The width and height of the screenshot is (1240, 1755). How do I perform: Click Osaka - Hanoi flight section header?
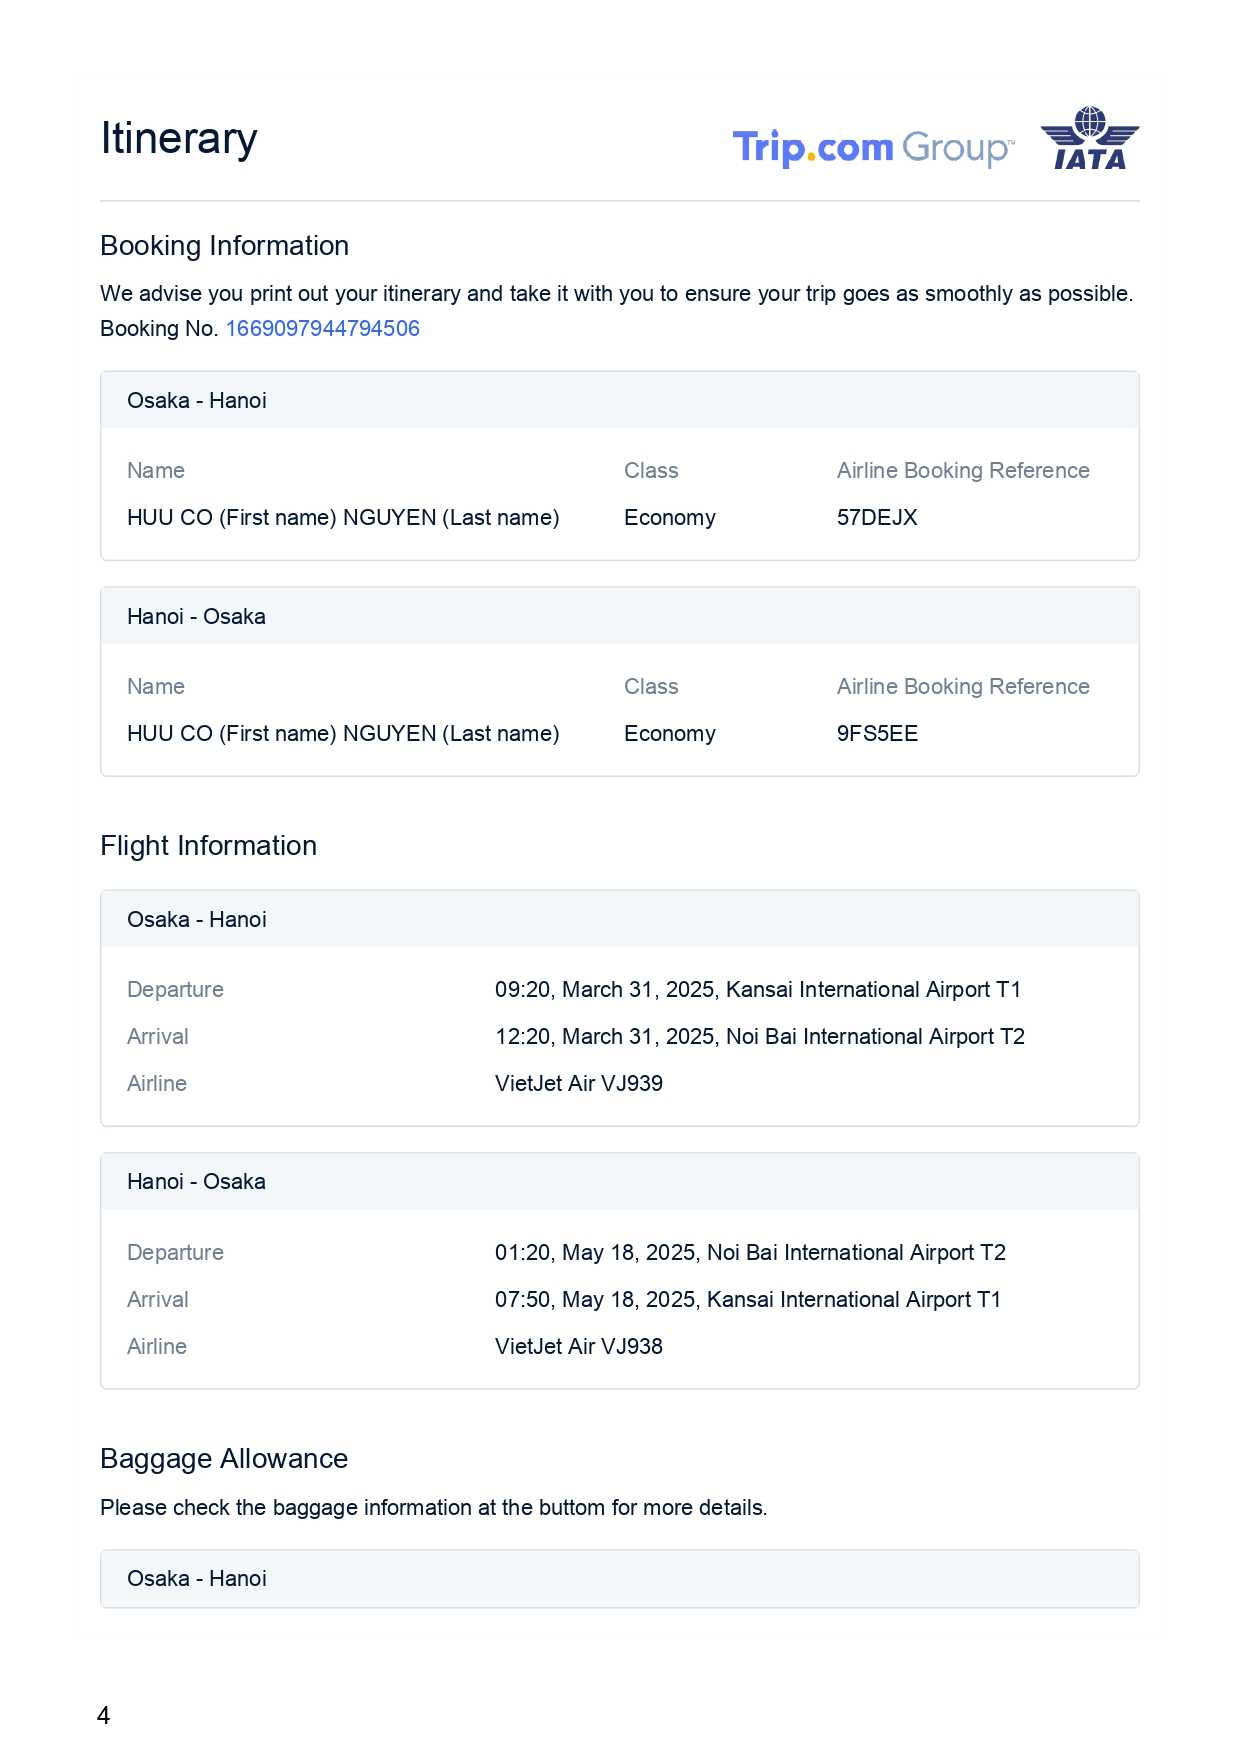pos(197,920)
